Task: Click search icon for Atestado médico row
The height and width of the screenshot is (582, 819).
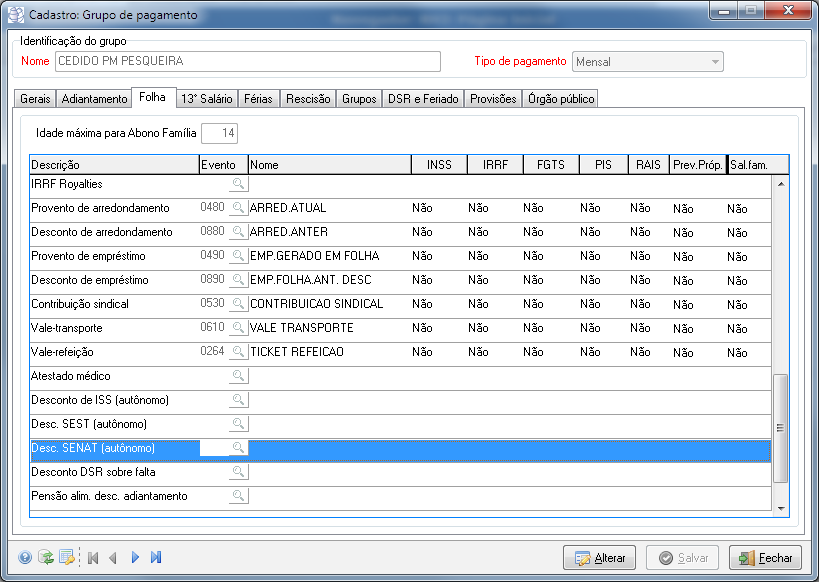Action: tap(238, 376)
